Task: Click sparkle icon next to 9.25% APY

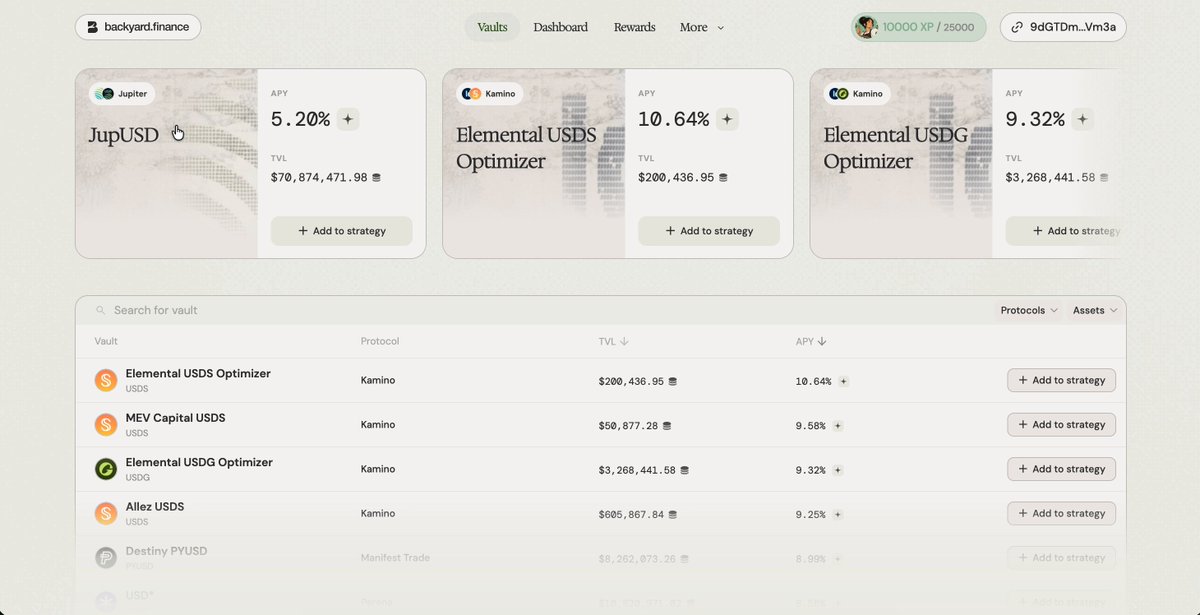Action: (x=838, y=514)
